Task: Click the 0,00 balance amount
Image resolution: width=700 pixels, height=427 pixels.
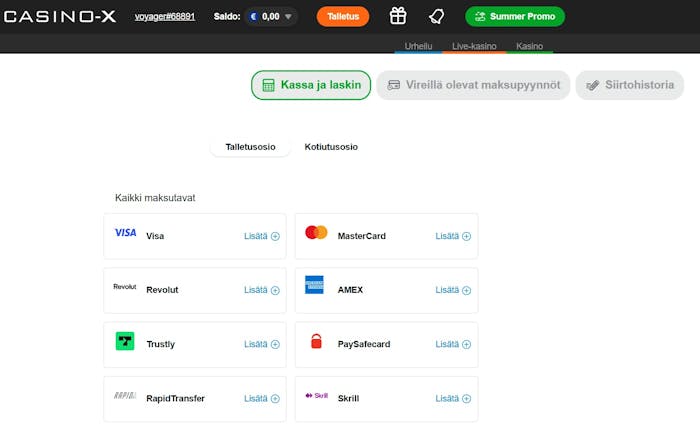Action: [271, 17]
